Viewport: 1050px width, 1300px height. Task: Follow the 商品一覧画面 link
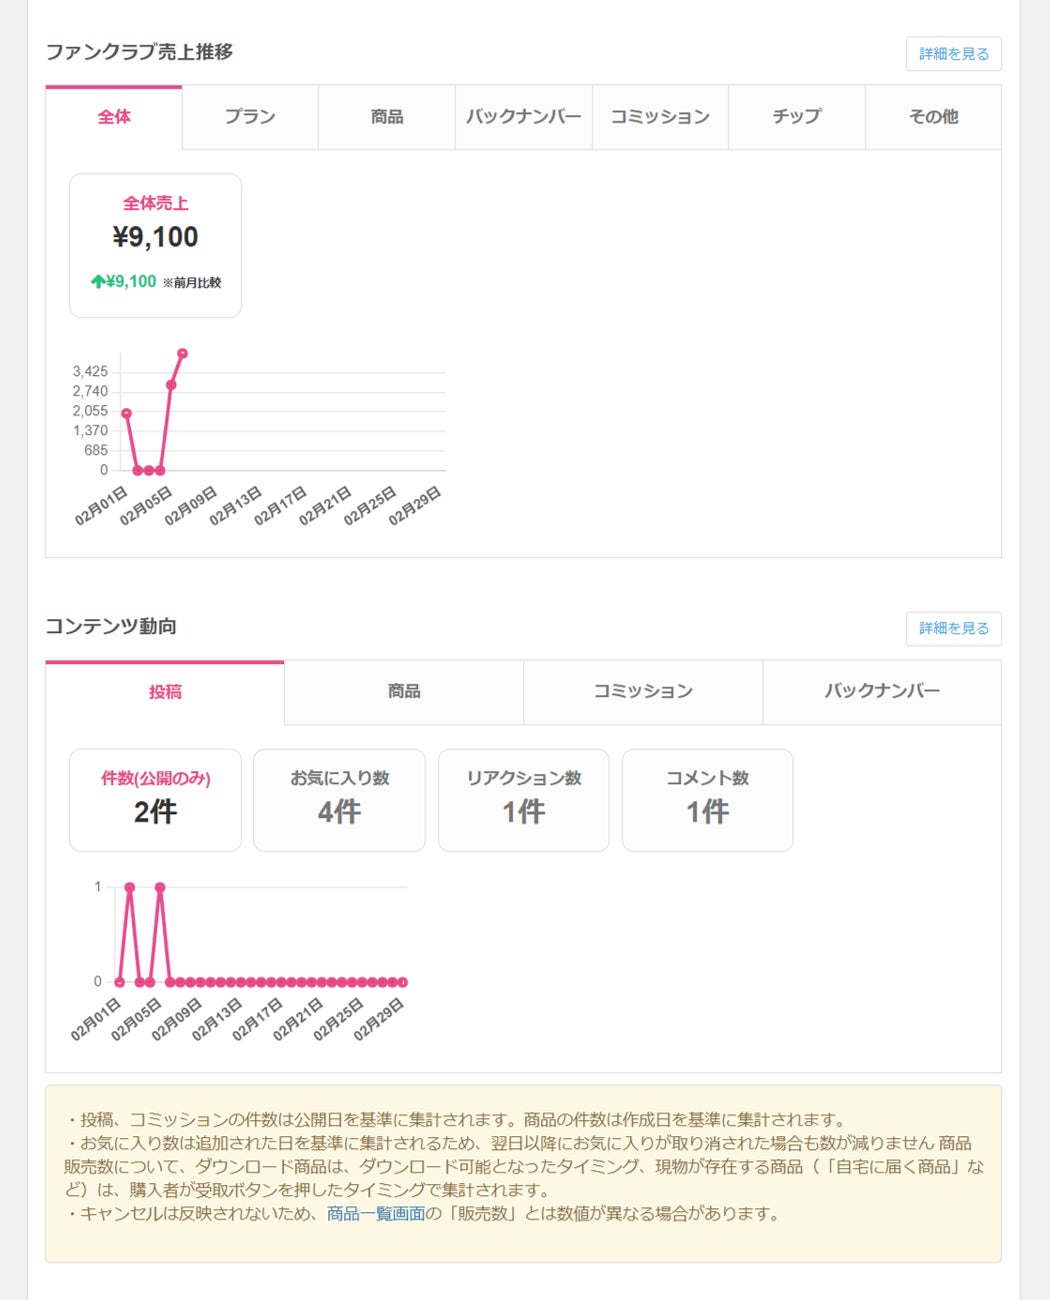pyautogui.click(x=376, y=1214)
